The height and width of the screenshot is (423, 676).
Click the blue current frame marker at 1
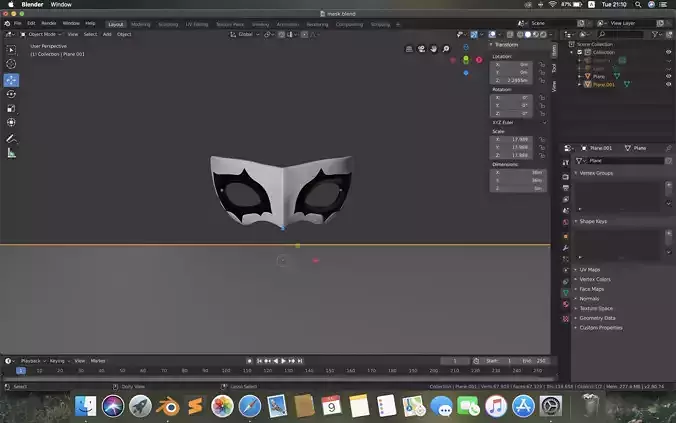[x=21, y=371]
